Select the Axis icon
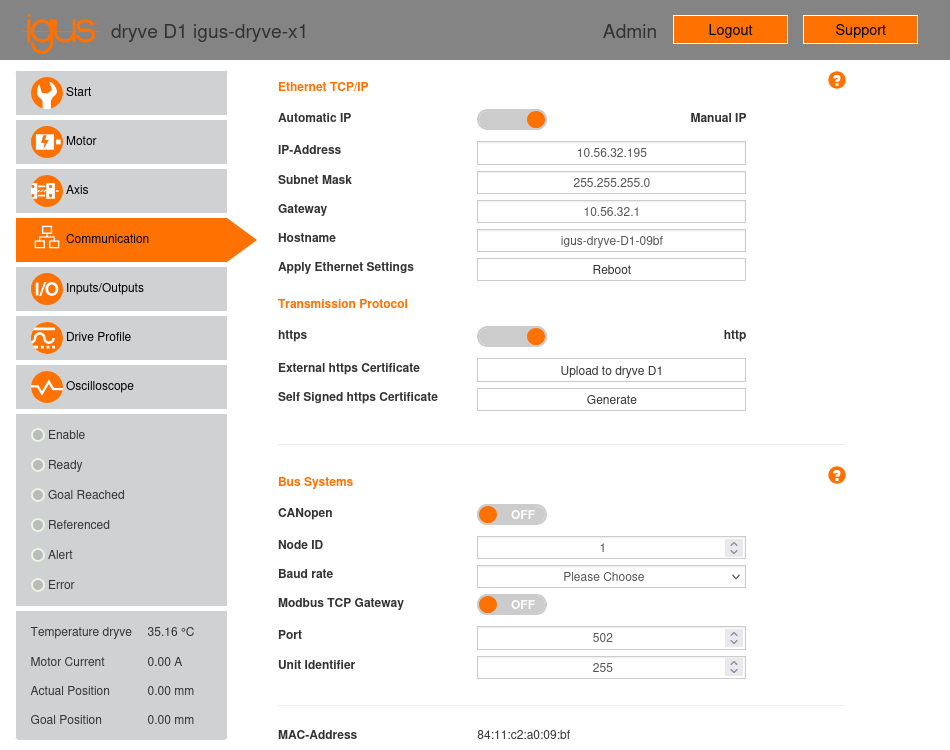The width and height of the screenshot is (950, 750). (46, 191)
